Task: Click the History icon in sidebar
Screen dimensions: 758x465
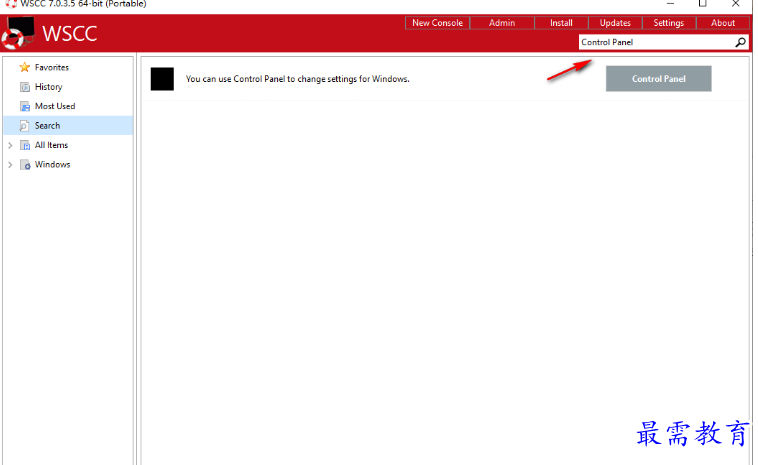Action: (25, 87)
